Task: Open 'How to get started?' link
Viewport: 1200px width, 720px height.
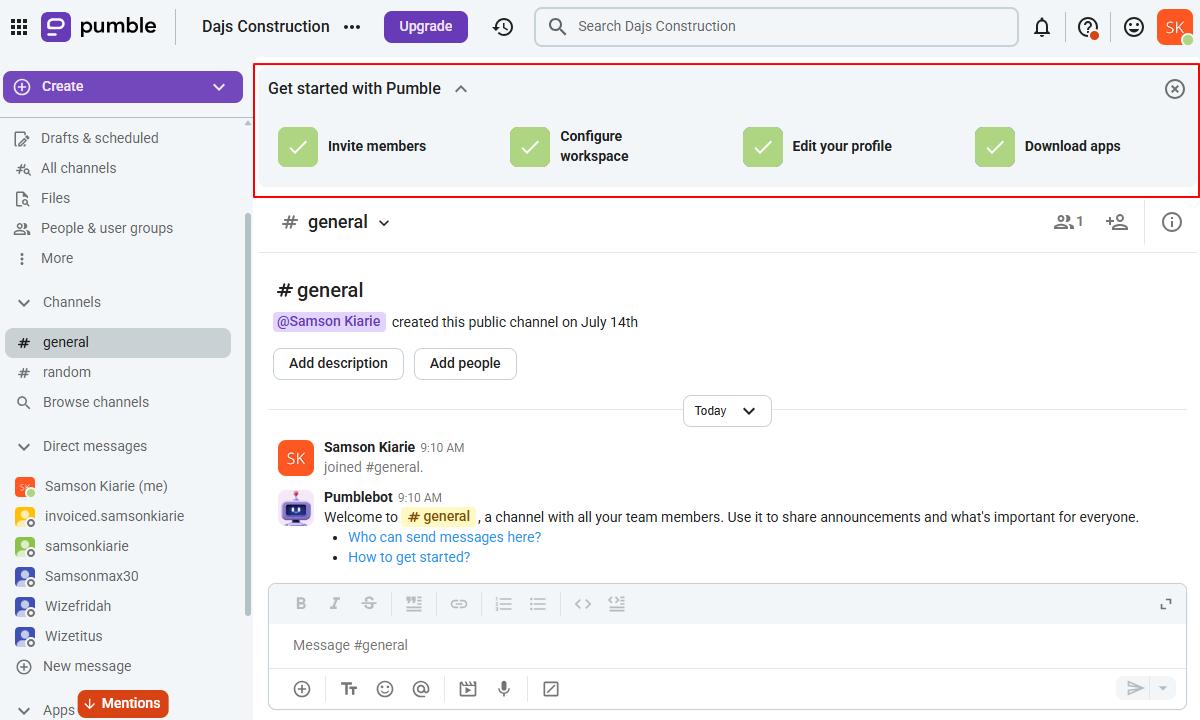Action: pyautogui.click(x=409, y=557)
